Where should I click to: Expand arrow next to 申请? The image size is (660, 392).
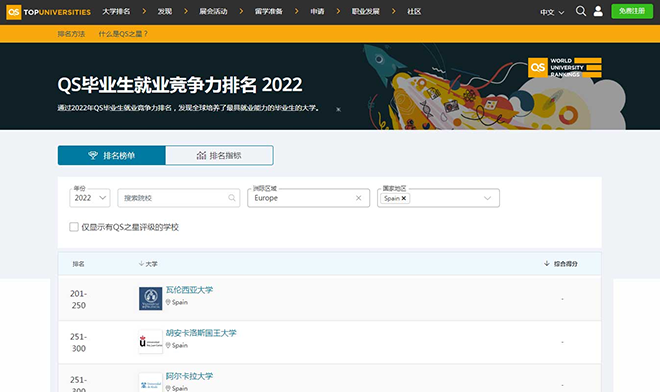point(338,11)
